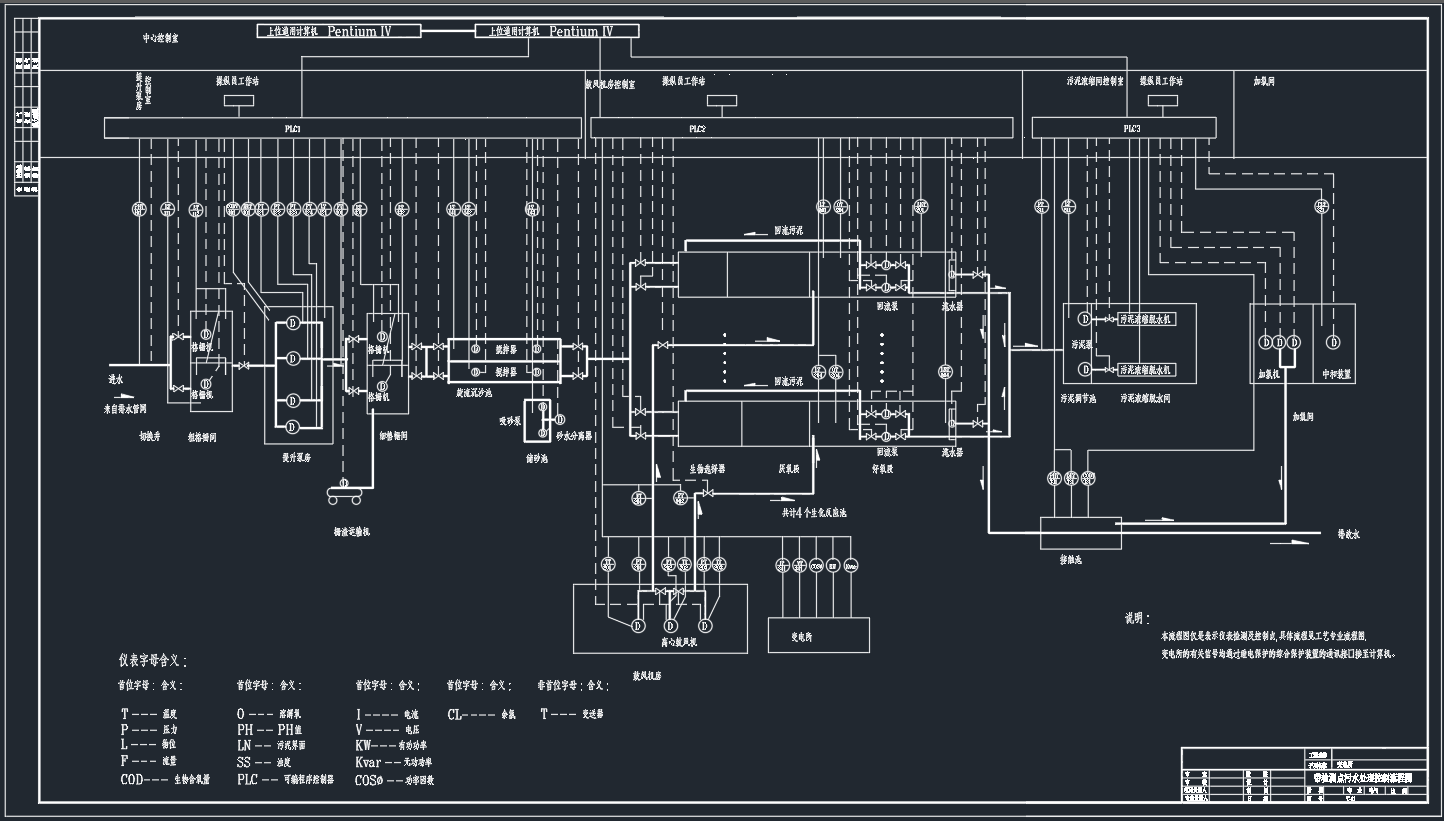The width and height of the screenshot is (1444, 821).
Task: Select the motor symbol in 中和装置 box
Action: (1332, 342)
